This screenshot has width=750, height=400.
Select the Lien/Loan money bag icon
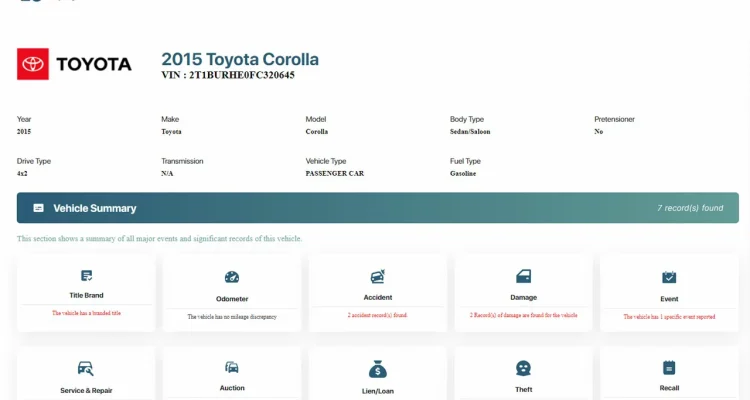point(378,369)
